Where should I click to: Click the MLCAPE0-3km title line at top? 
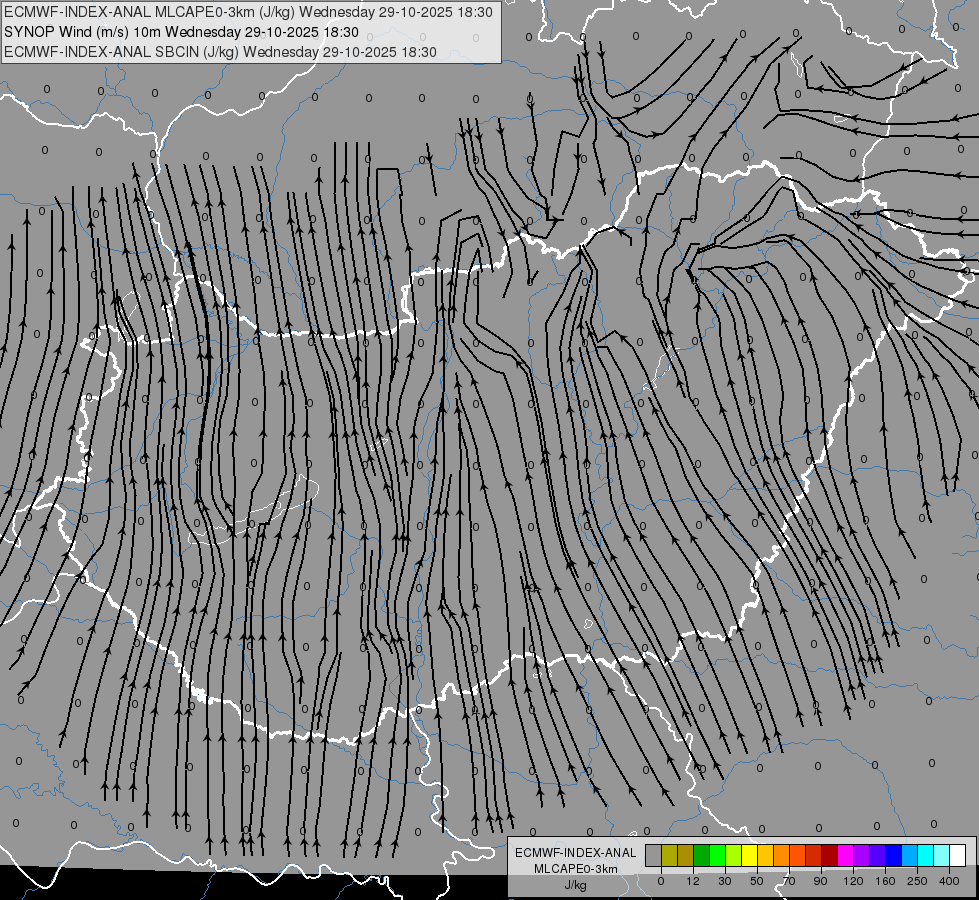click(248, 12)
